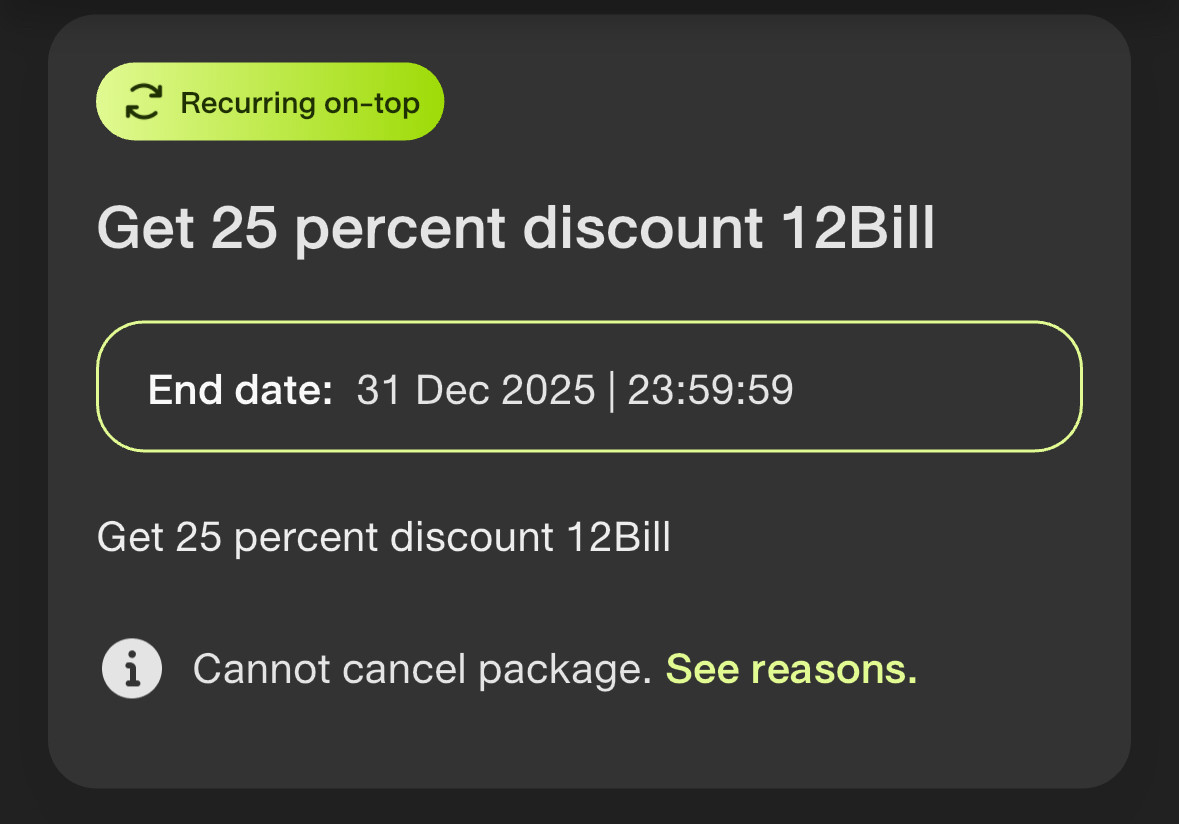This screenshot has width=1179, height=824.
Task: Click the "12Bill" word in the heading
Action: tap(858, 227)
